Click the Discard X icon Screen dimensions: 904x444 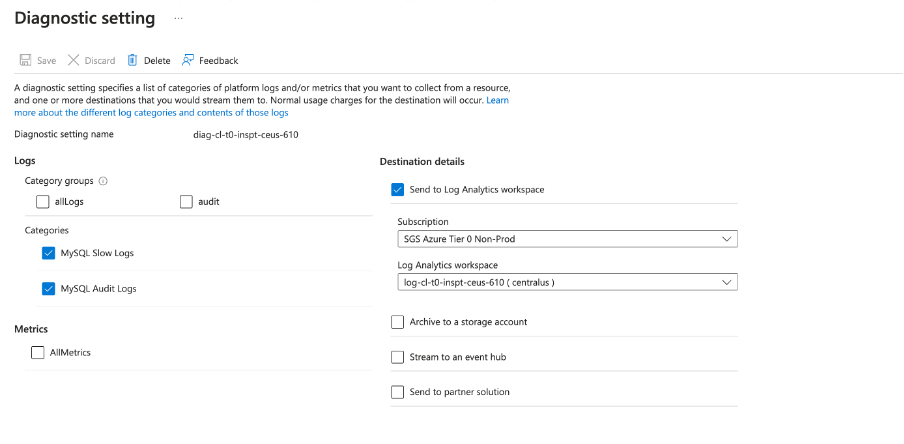click(x=73, y=60)
